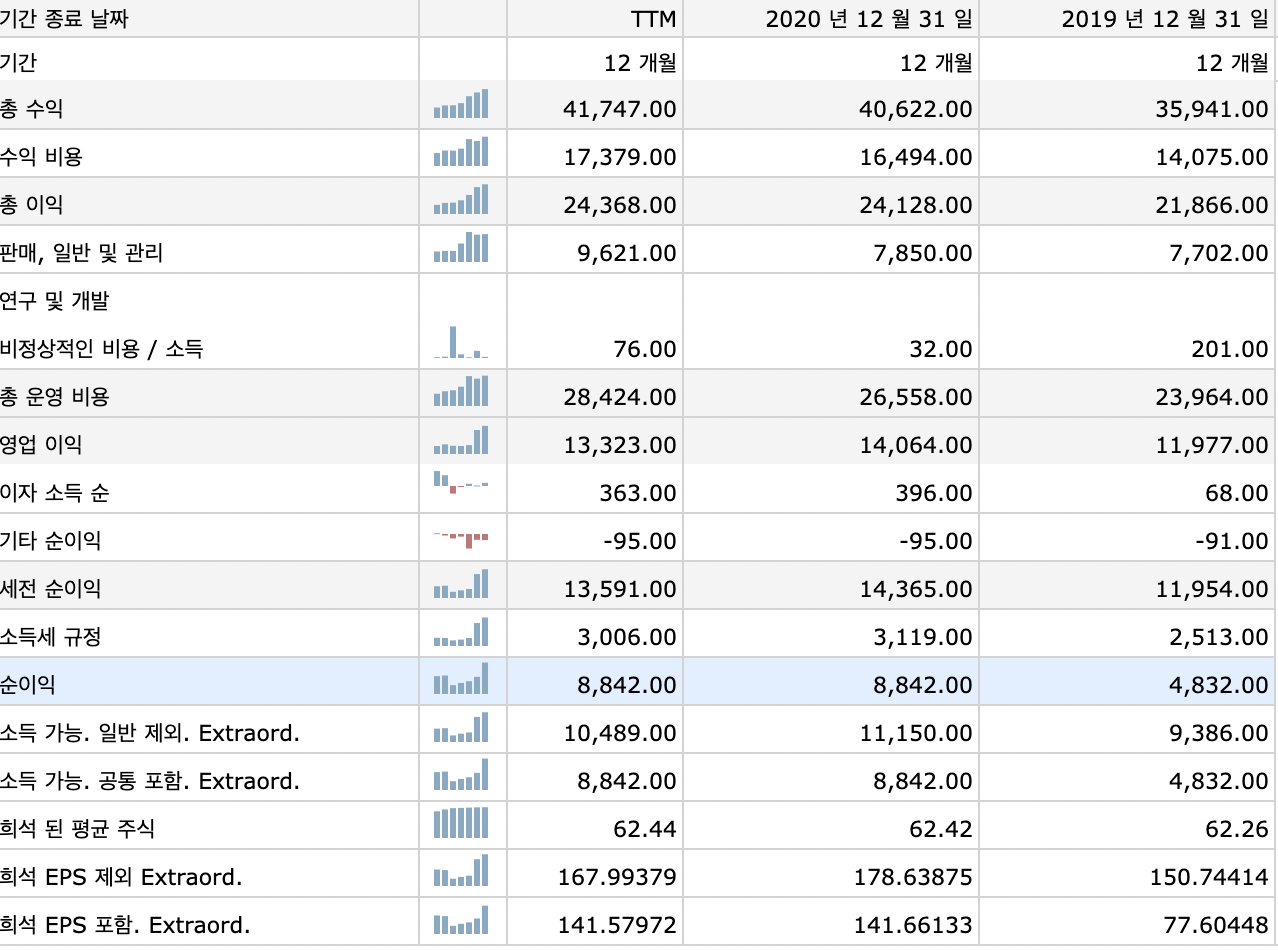Viewport: 1278px width, 950px height.
Task: Open sparkline chart for 희석 된 평균 주식
Action: (461, 823)
